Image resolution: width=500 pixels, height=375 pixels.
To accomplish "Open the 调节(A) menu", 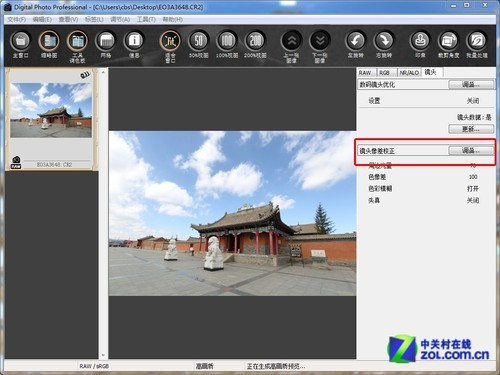I will [120, 19].
